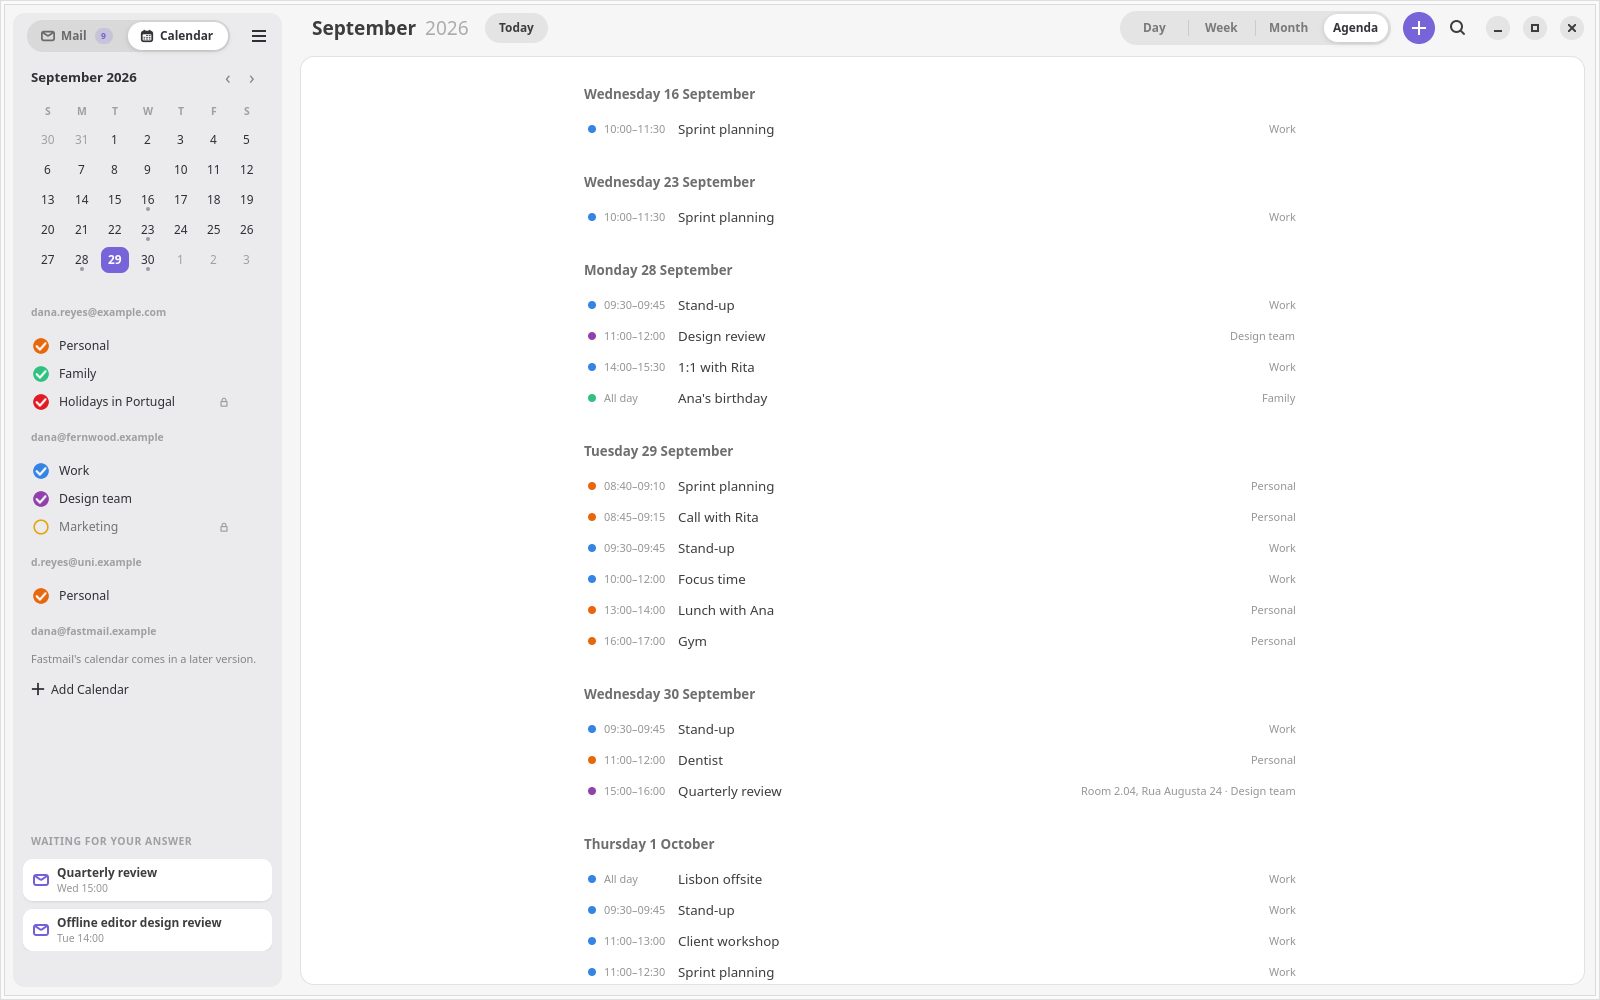Toggle Holidays in Portugal calendar checkbox
This screenshot has height=1000, width=1600.
click(x=41, y=402)
